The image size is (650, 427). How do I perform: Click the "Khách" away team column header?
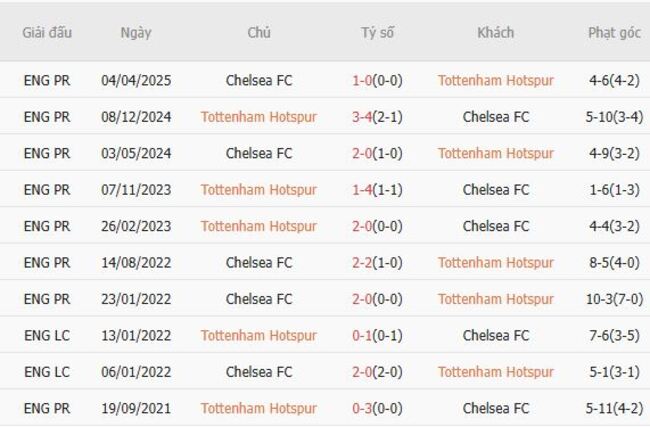(x=495, y=32)
